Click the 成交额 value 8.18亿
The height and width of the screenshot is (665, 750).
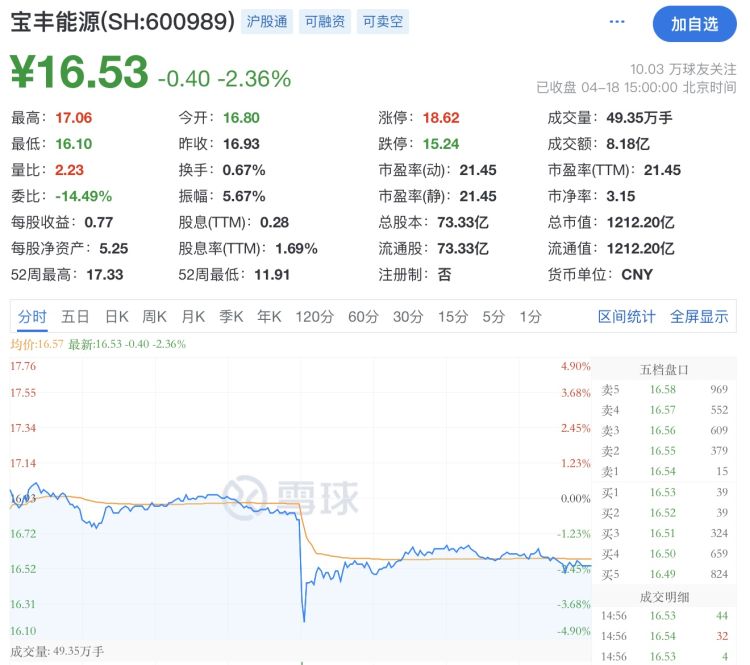coord(628,144)
